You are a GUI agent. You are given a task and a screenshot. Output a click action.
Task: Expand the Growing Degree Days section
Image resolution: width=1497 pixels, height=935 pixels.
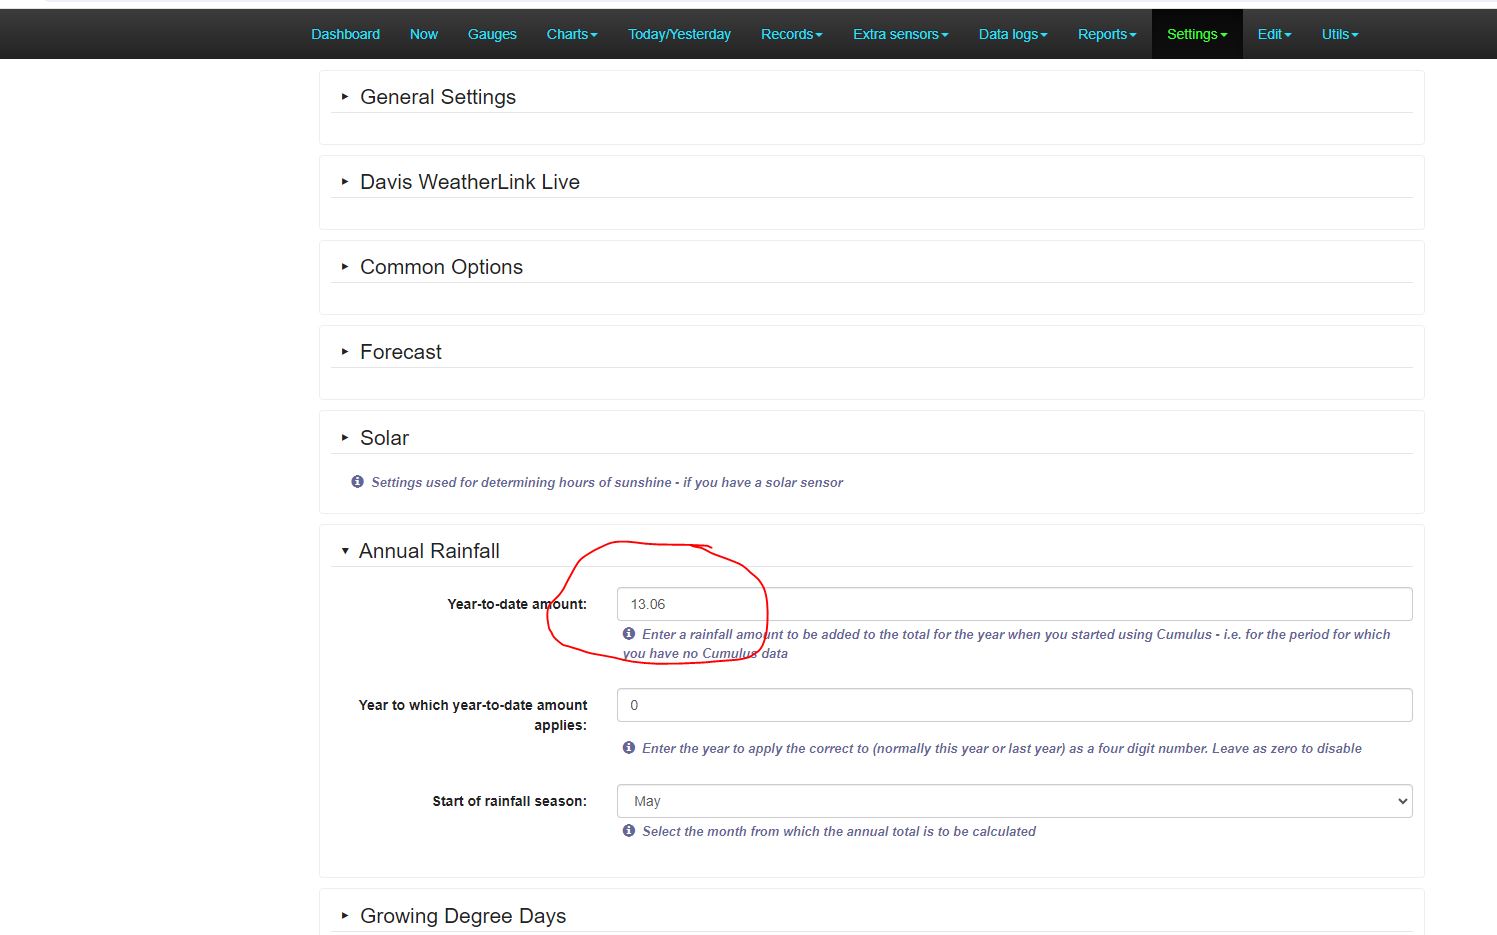coord(463,916)
